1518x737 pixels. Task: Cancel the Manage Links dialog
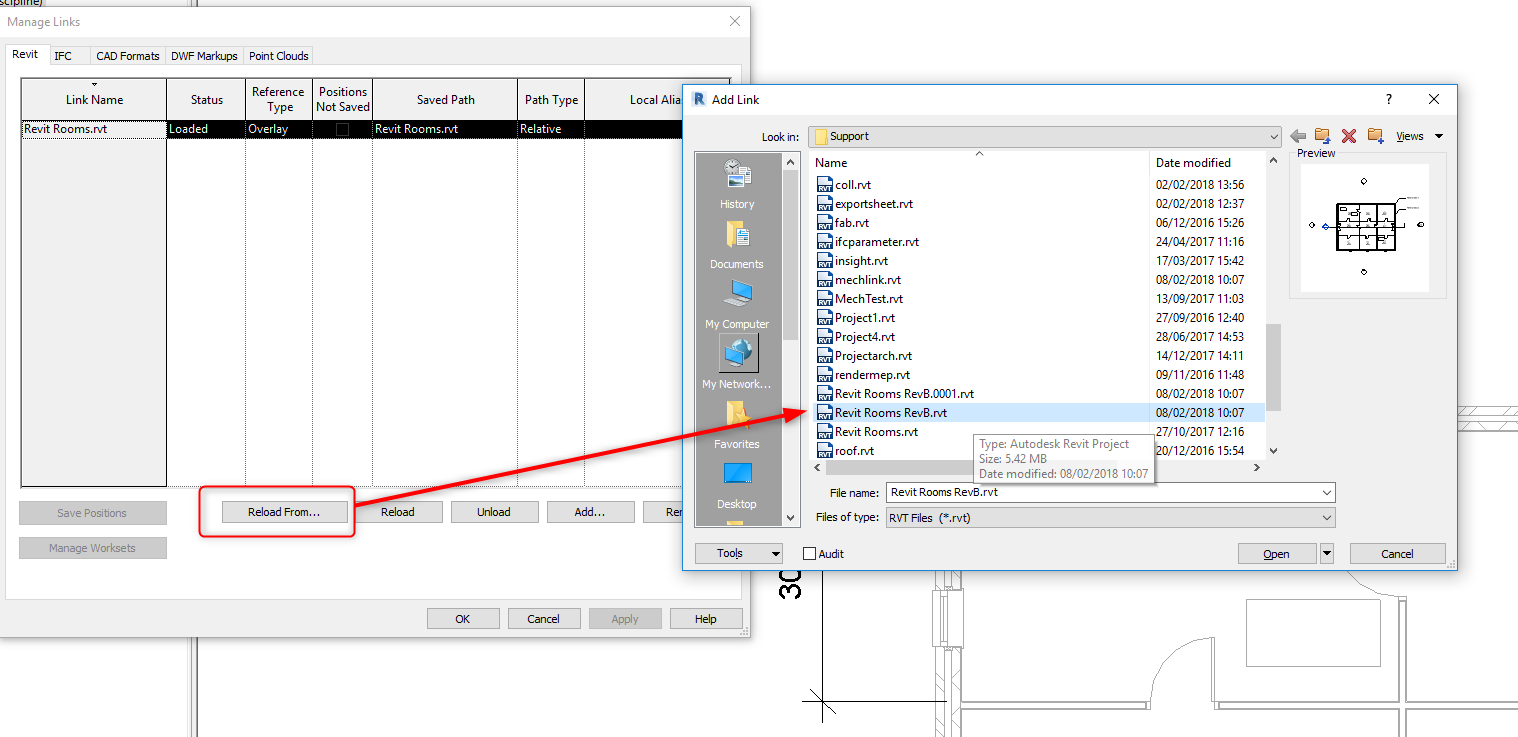click(x=543, y=619)
